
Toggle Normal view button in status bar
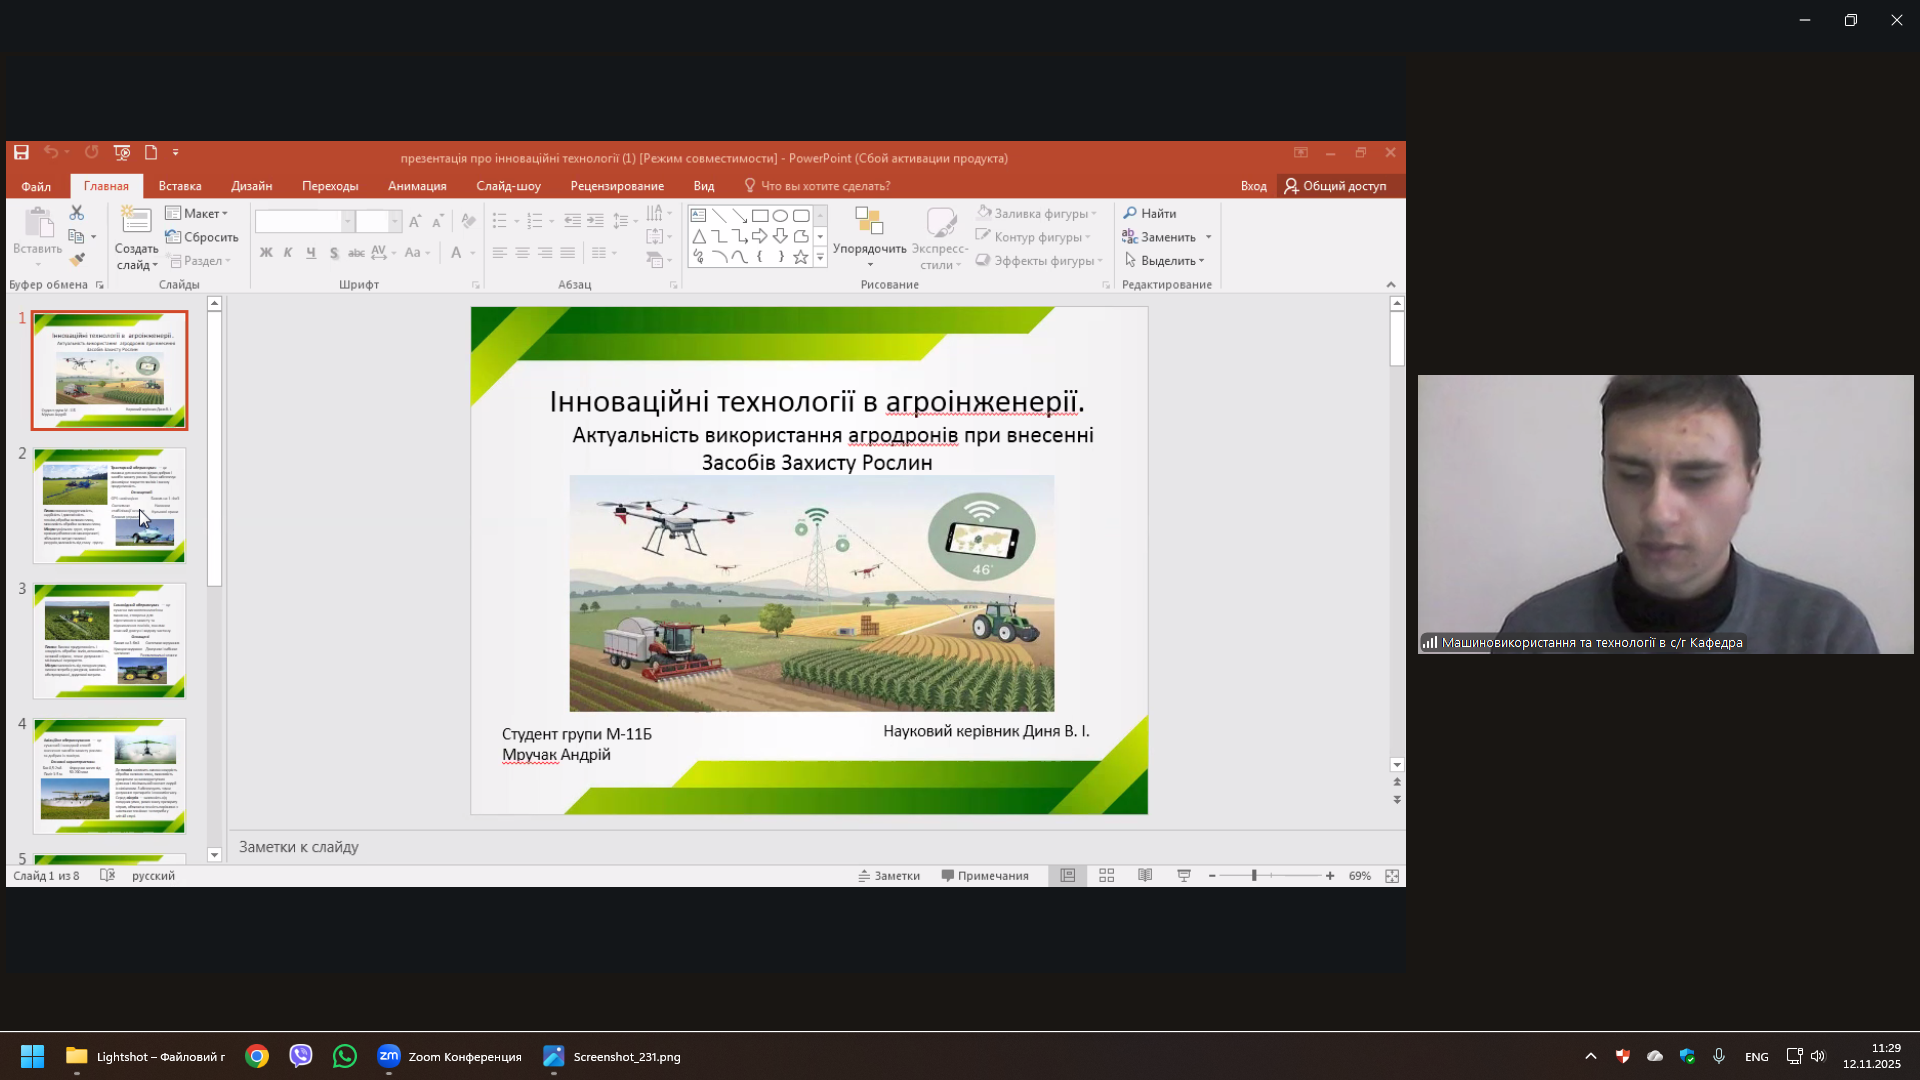(1068, 876)
